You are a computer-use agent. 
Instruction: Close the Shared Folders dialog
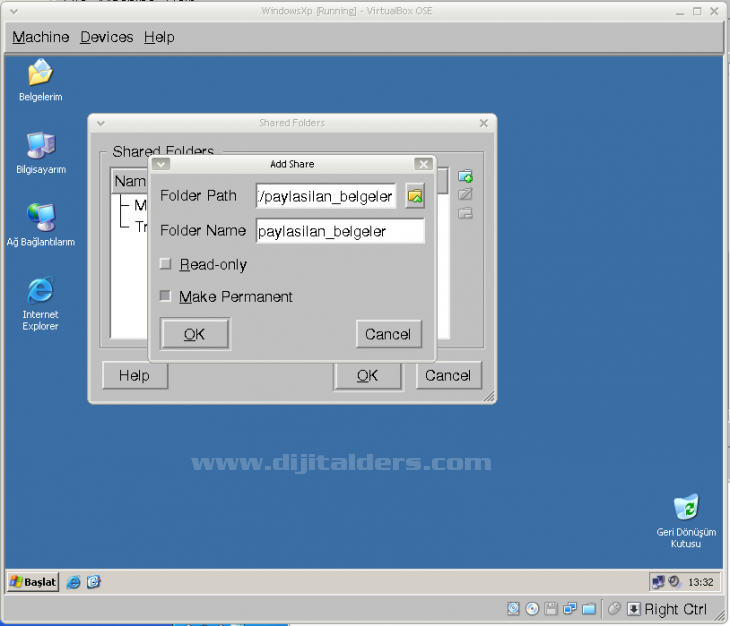[x=484, y=123]
